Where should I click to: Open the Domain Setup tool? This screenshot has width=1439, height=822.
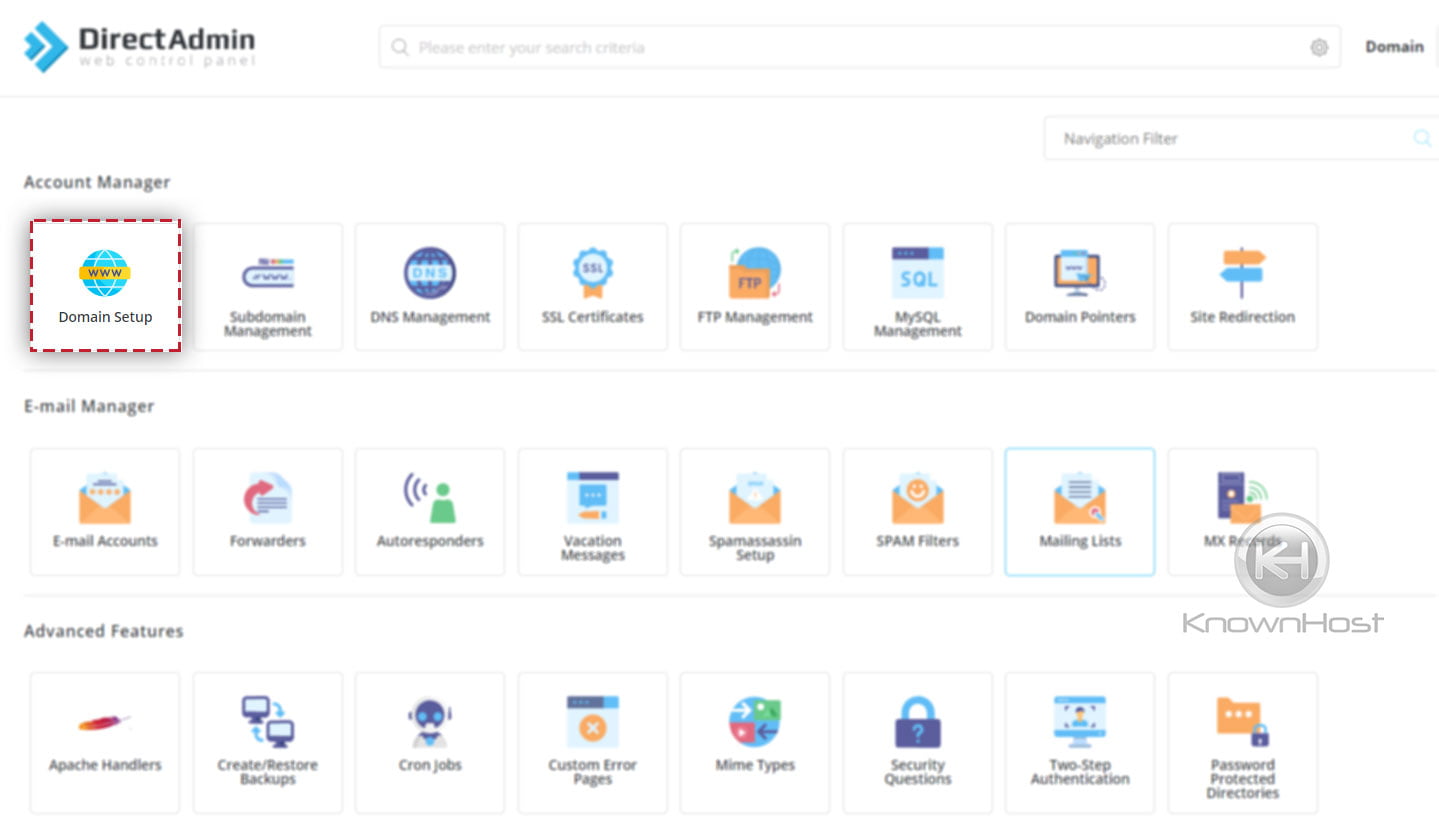[x=104, y=287]
